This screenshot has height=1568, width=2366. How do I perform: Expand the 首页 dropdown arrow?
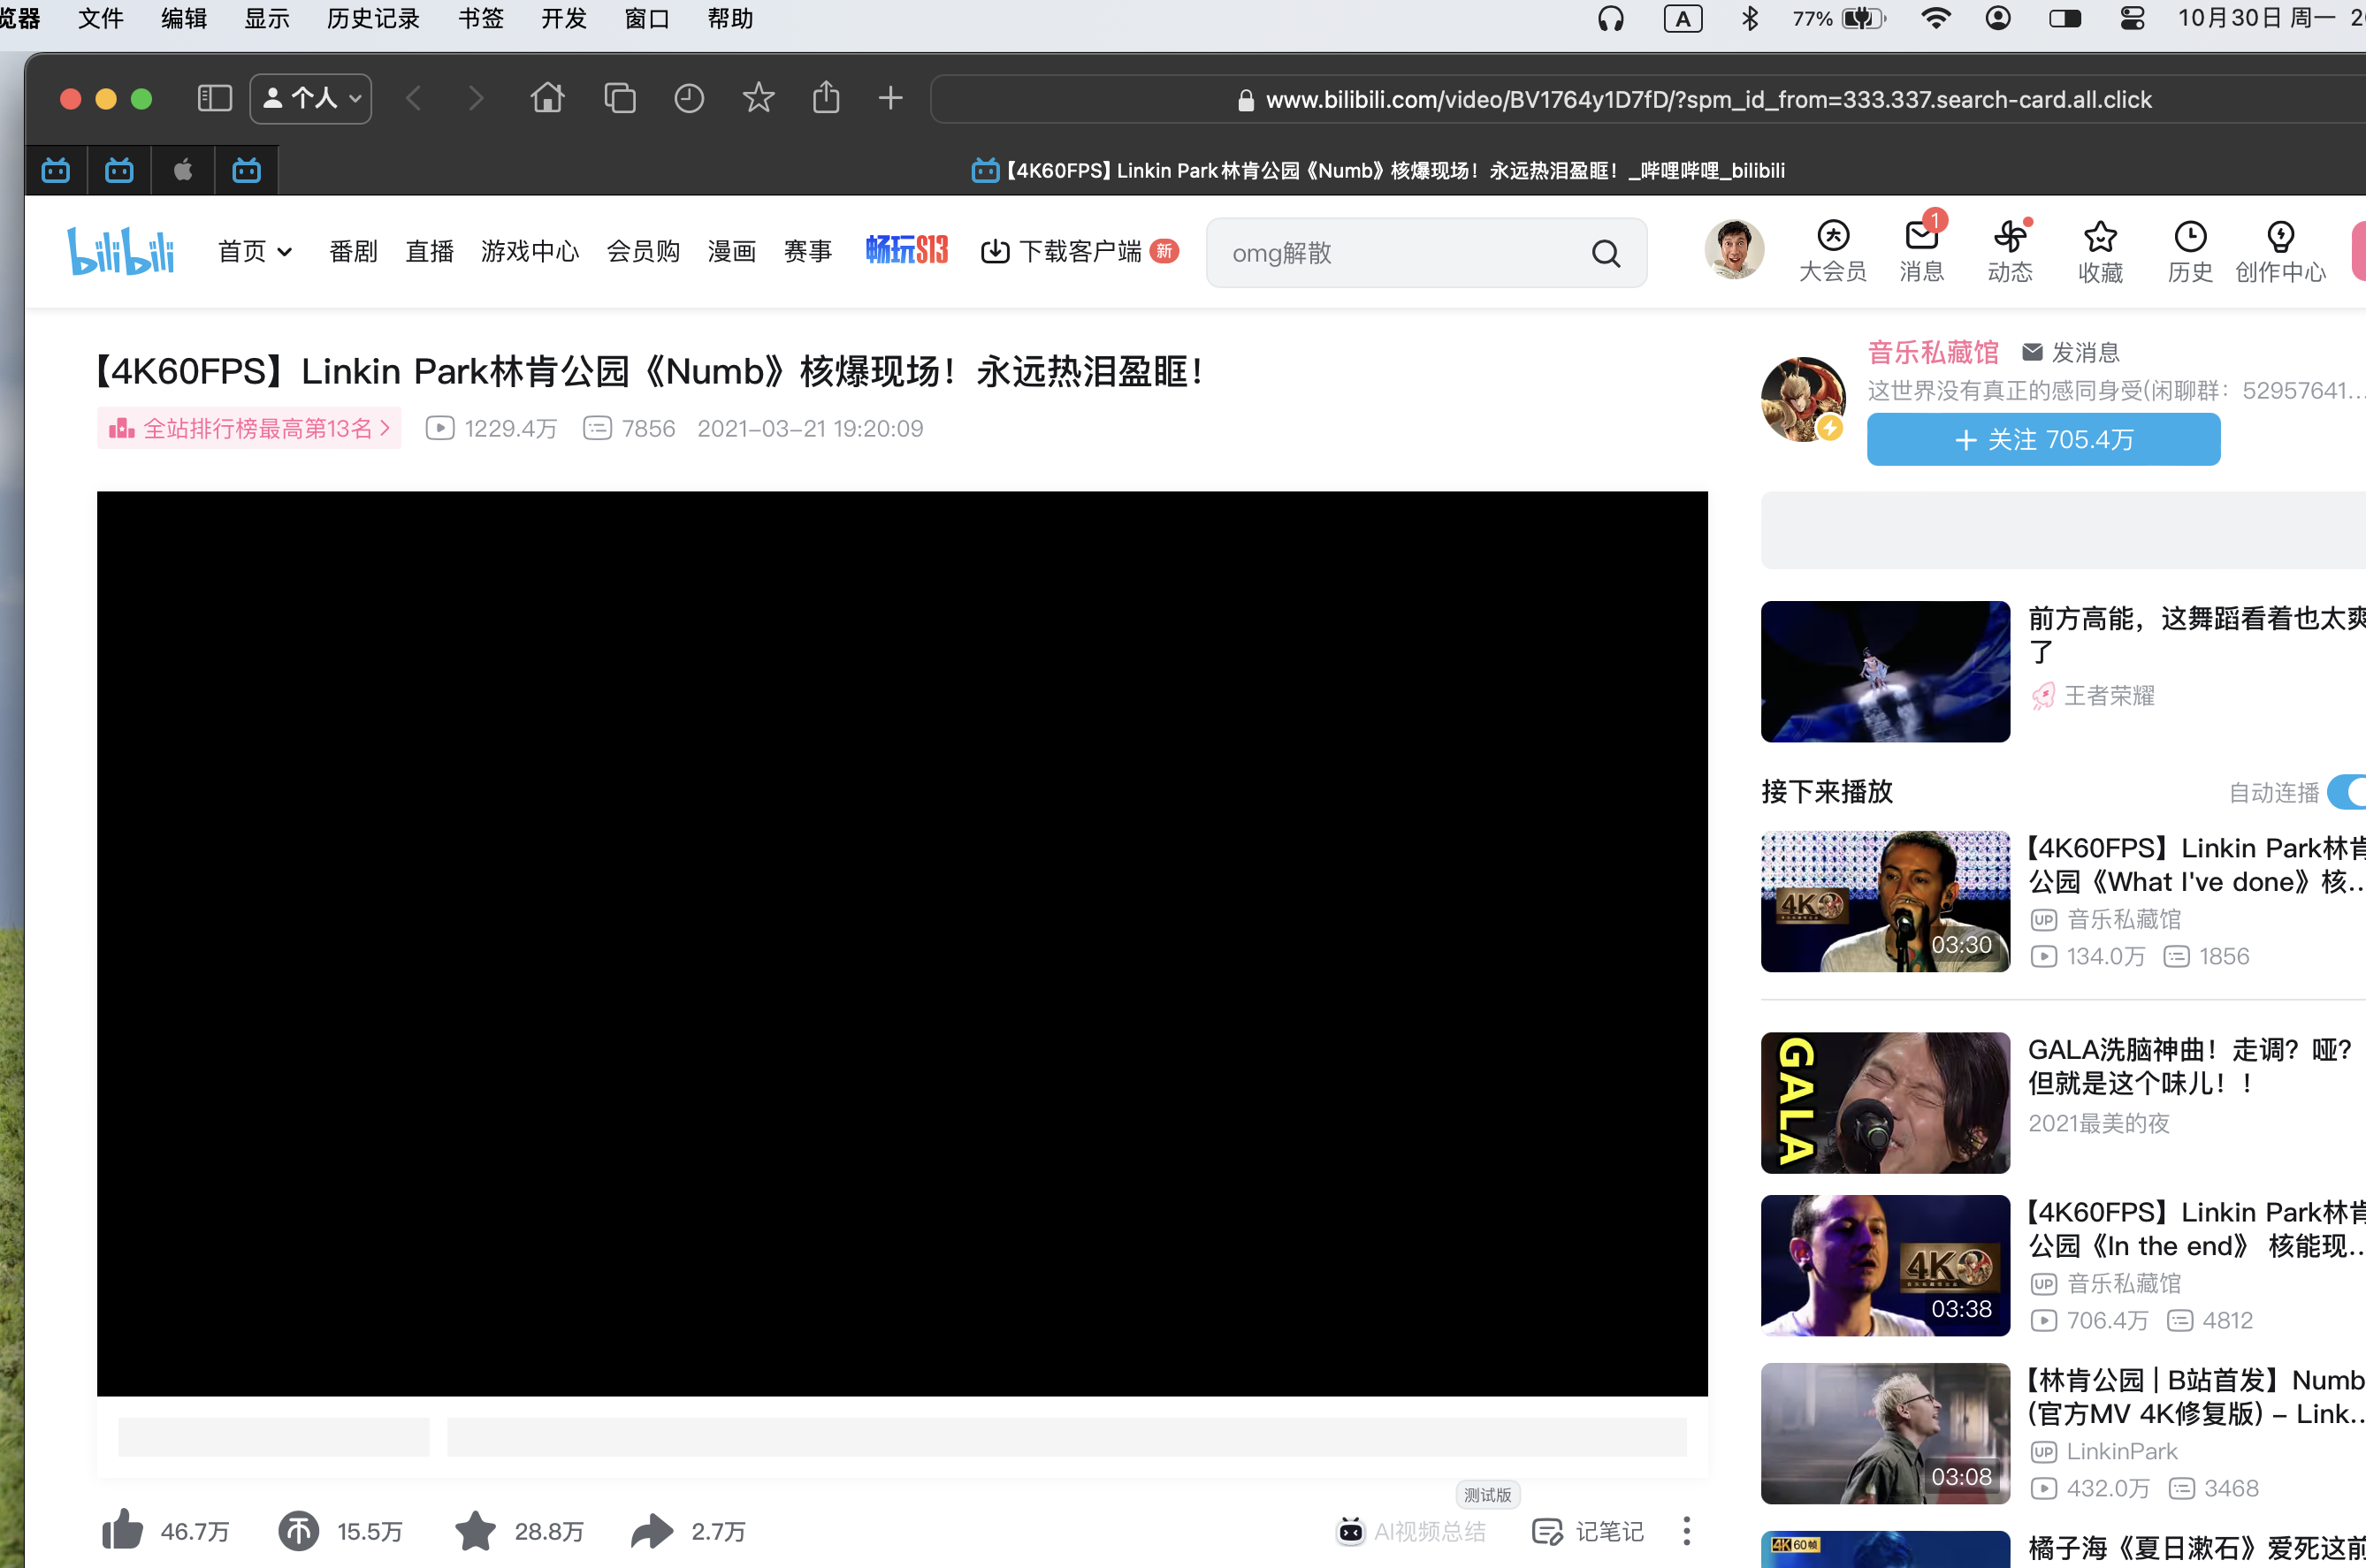tap(285, 252)
